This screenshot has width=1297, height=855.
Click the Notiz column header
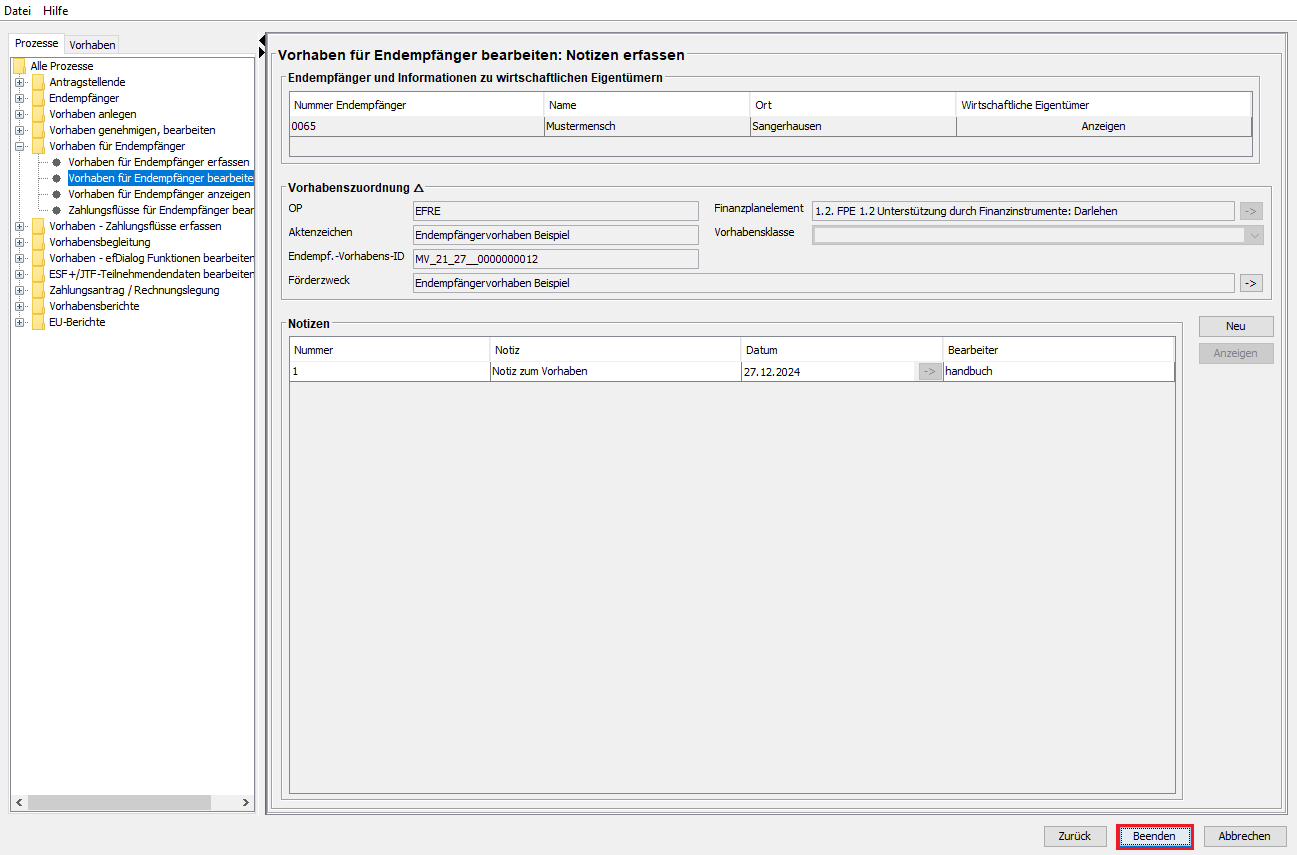[x=615, y=350]
